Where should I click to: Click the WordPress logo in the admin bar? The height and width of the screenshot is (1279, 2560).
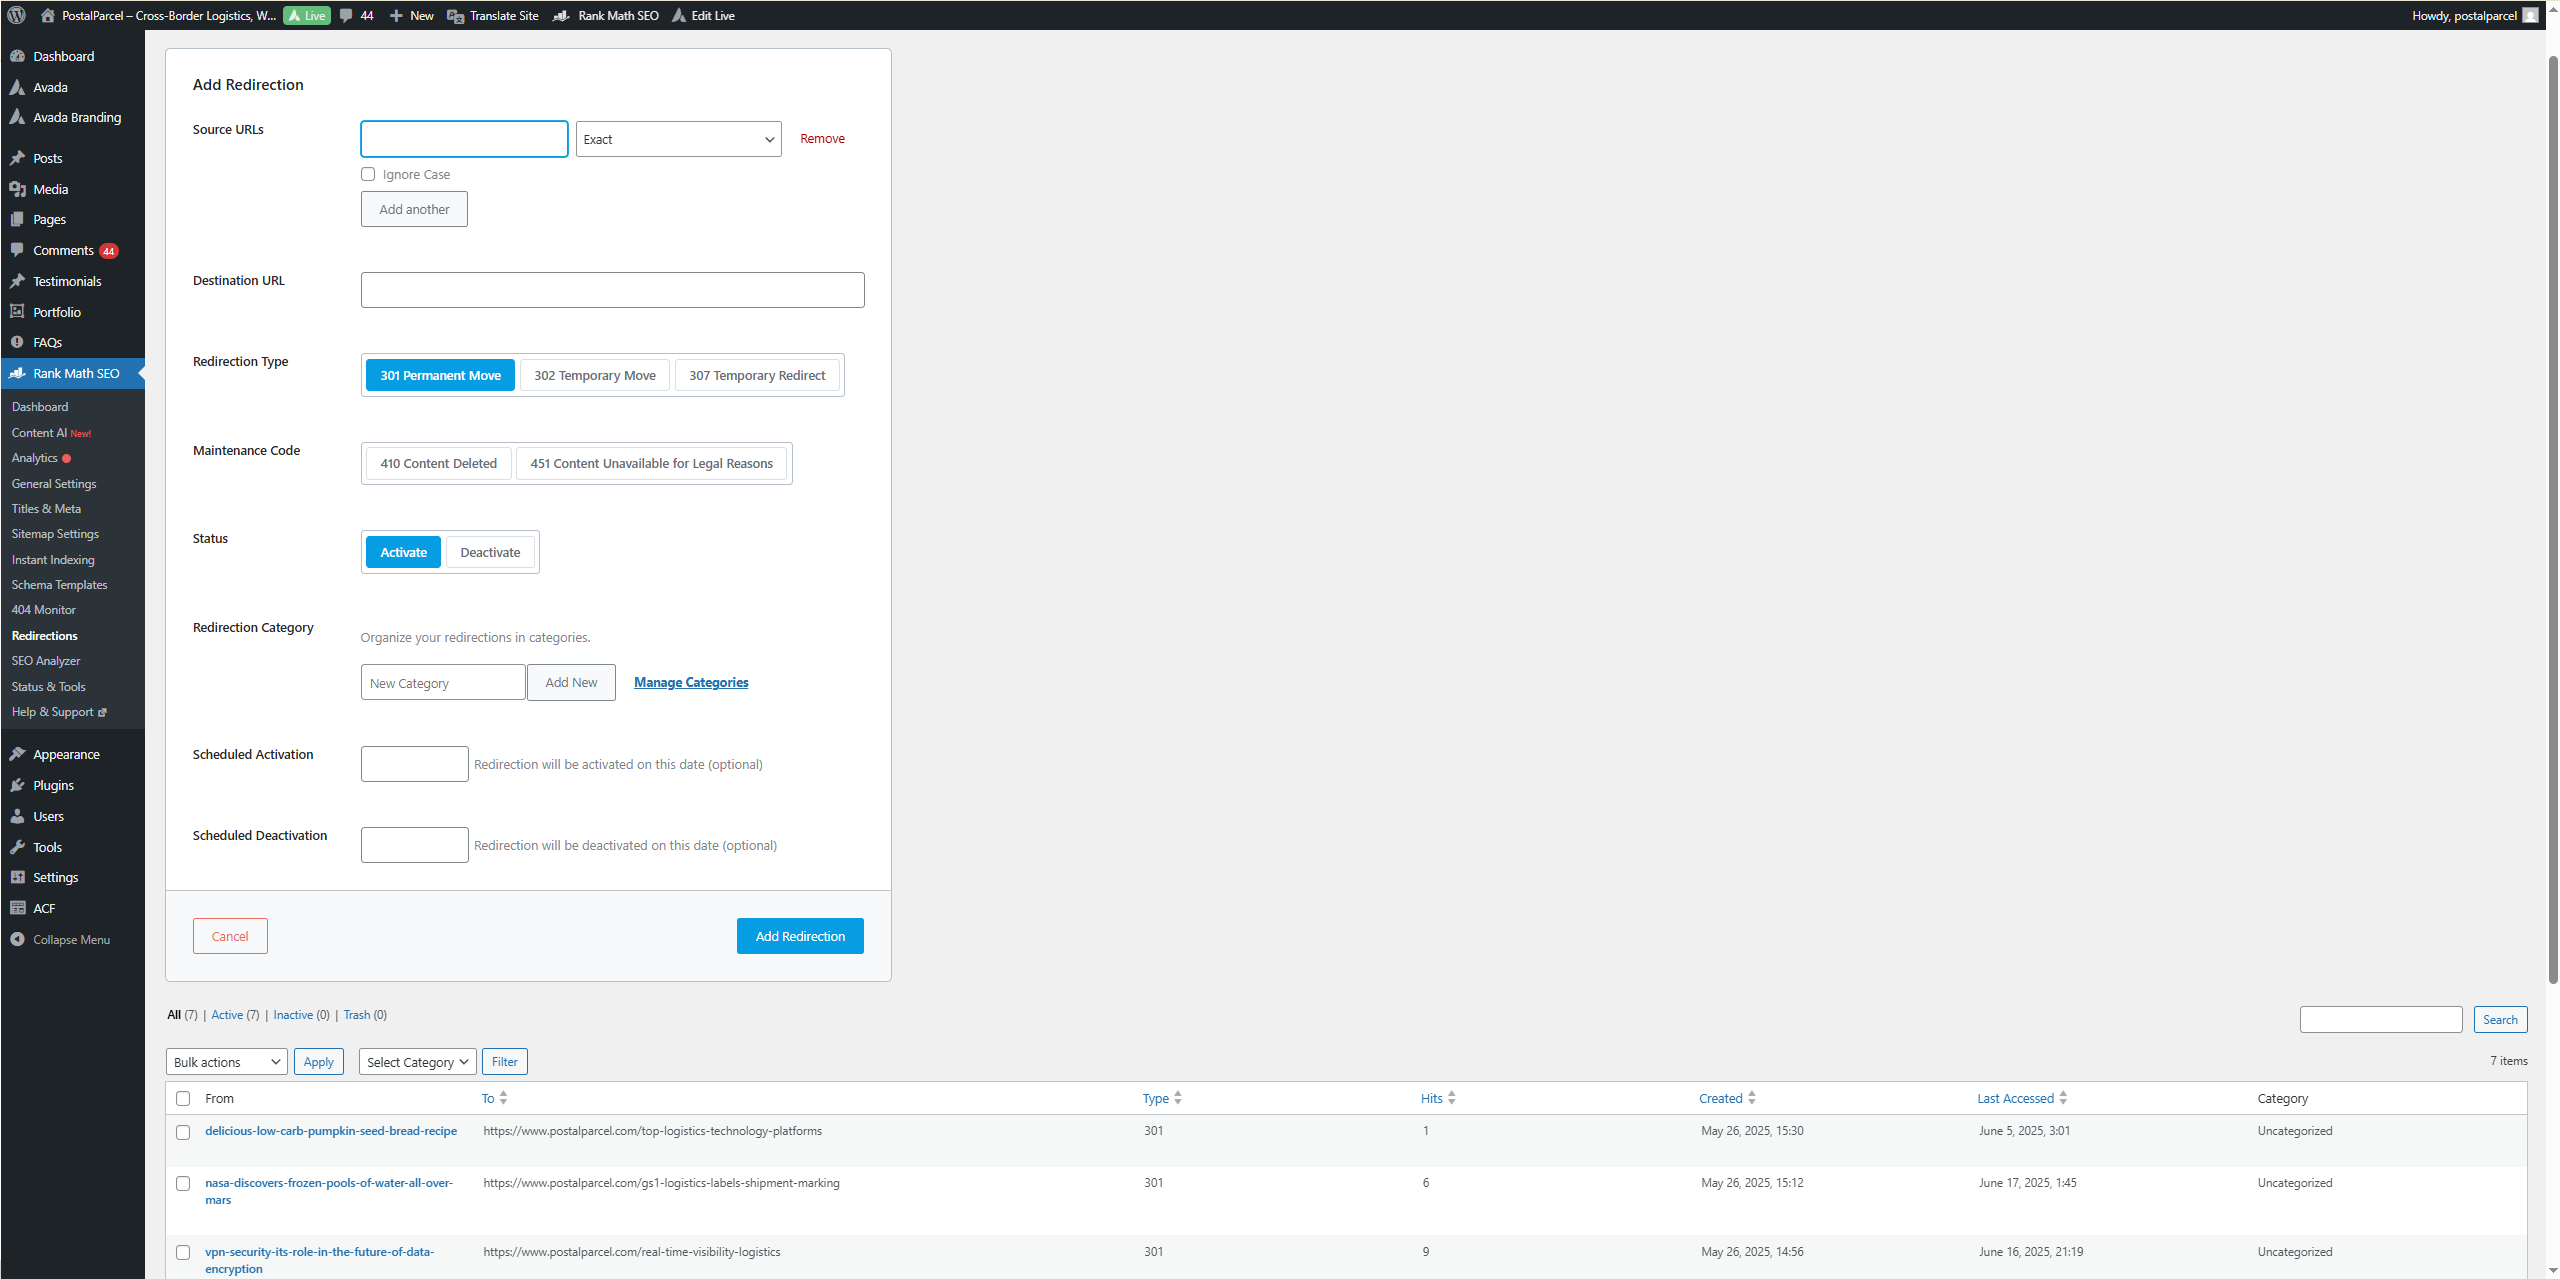pyautogui.click(x=16, y=15)
